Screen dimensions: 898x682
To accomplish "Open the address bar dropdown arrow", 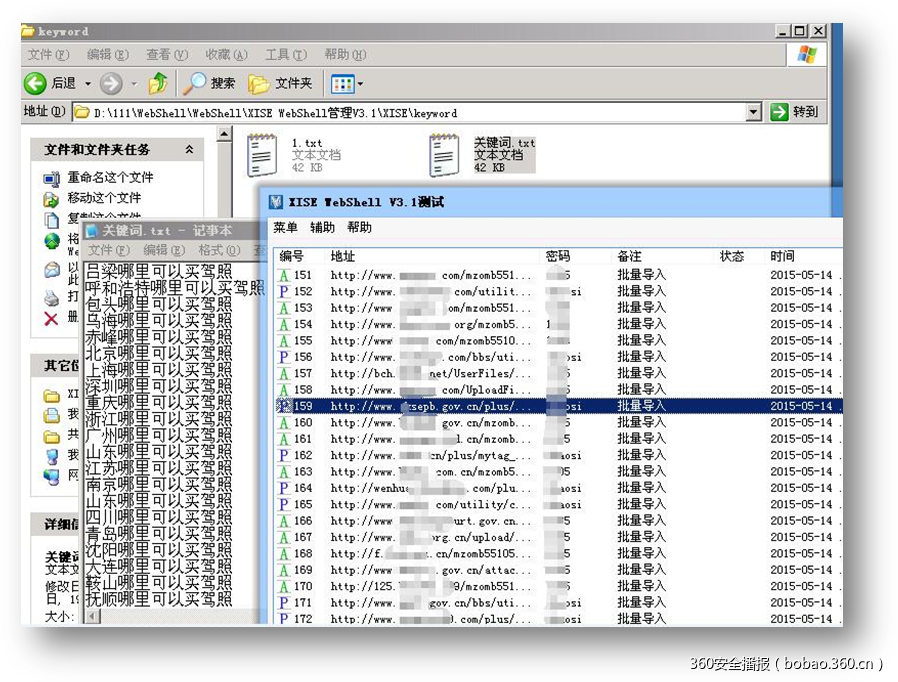I will [x=753, y=112].
